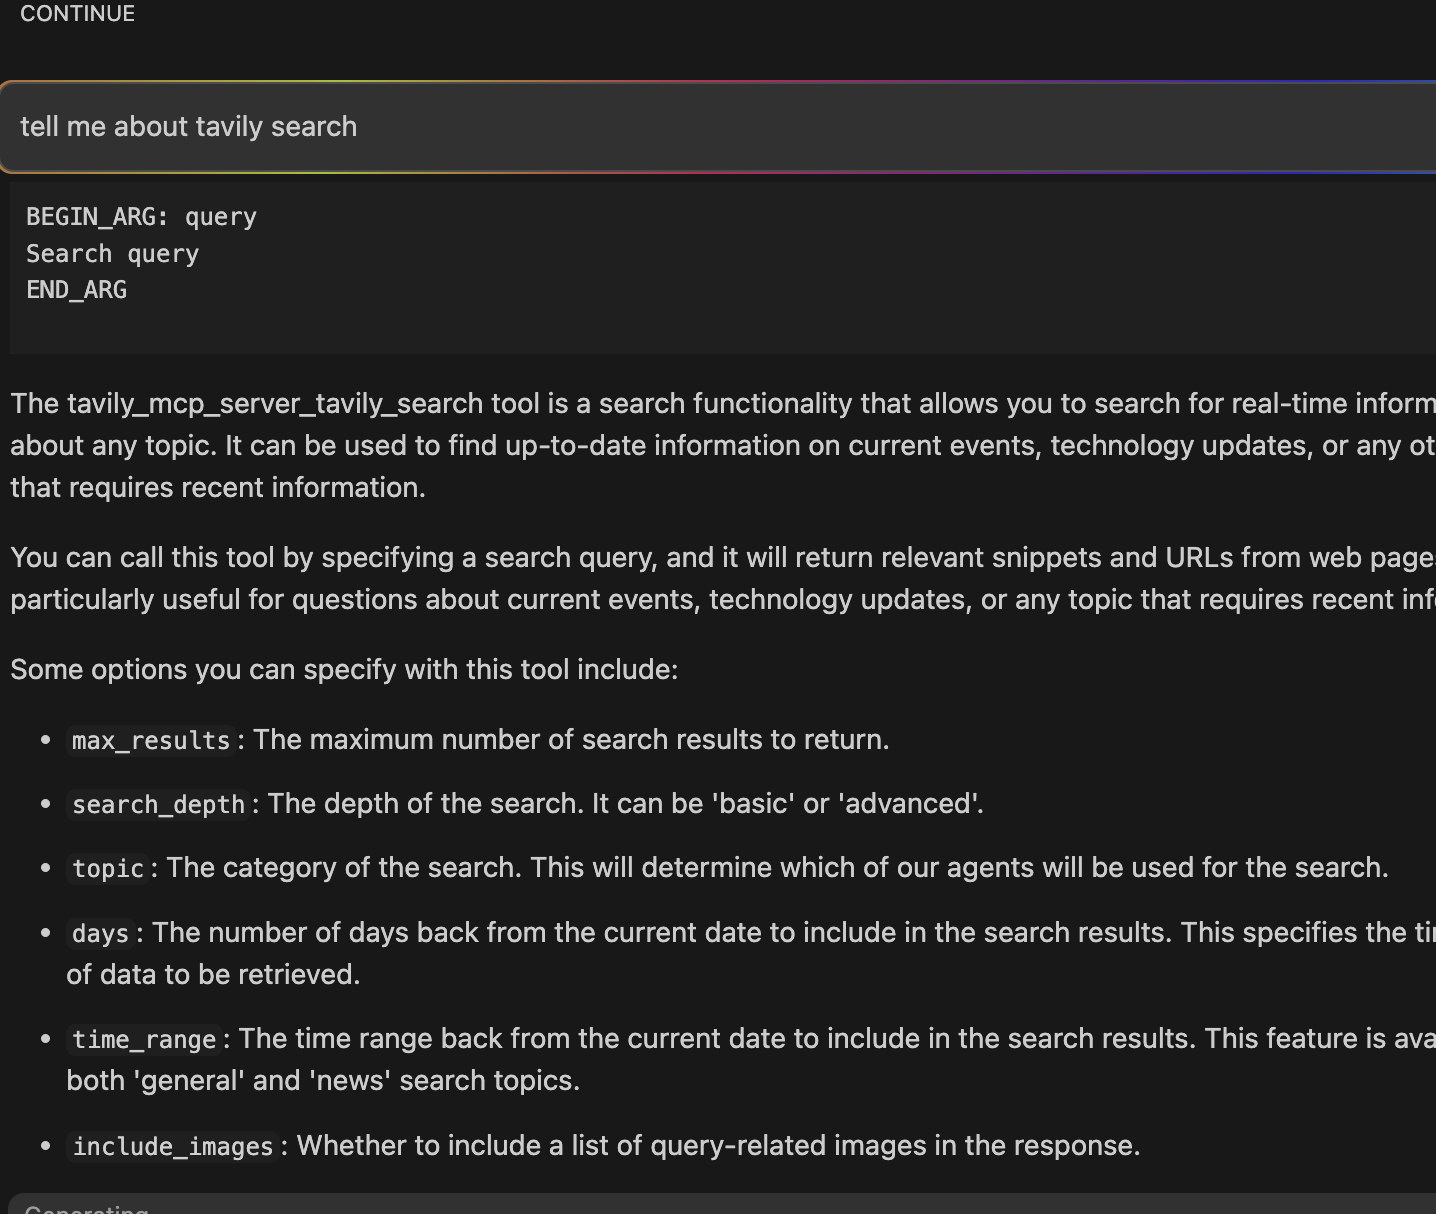Image resolution: width=1436 pixels, height=1214 pixels.
Task: Click the END_ARG code line
Action: [76, 290]
